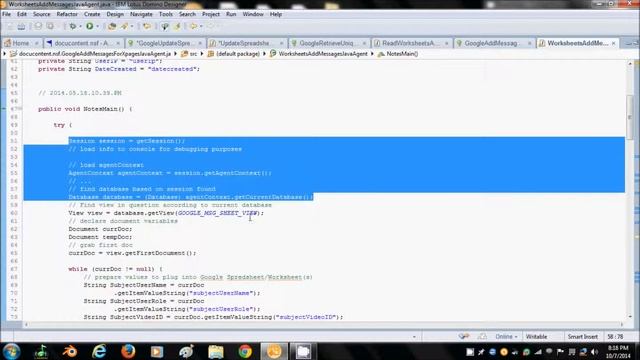Open Google Chrome from the taskbar
Screen dimensions: 640x360
[x=245, y=351]
